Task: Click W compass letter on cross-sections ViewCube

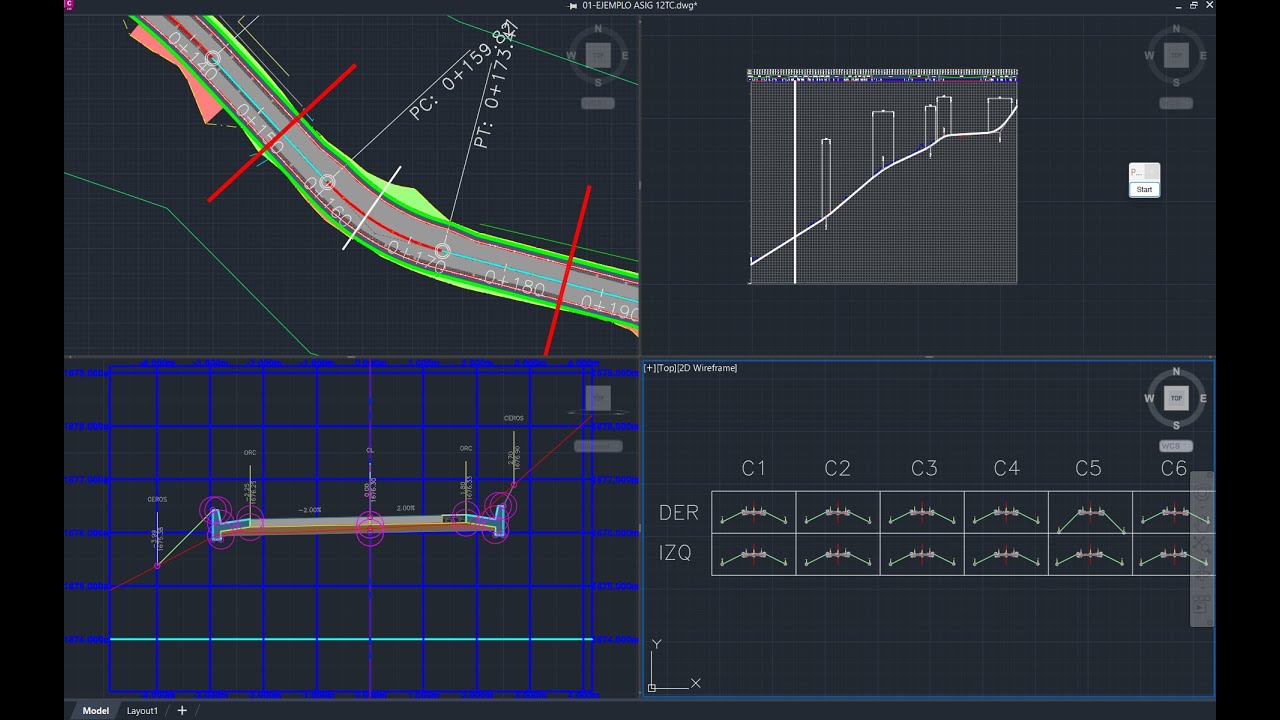Action: (1149, 399)
